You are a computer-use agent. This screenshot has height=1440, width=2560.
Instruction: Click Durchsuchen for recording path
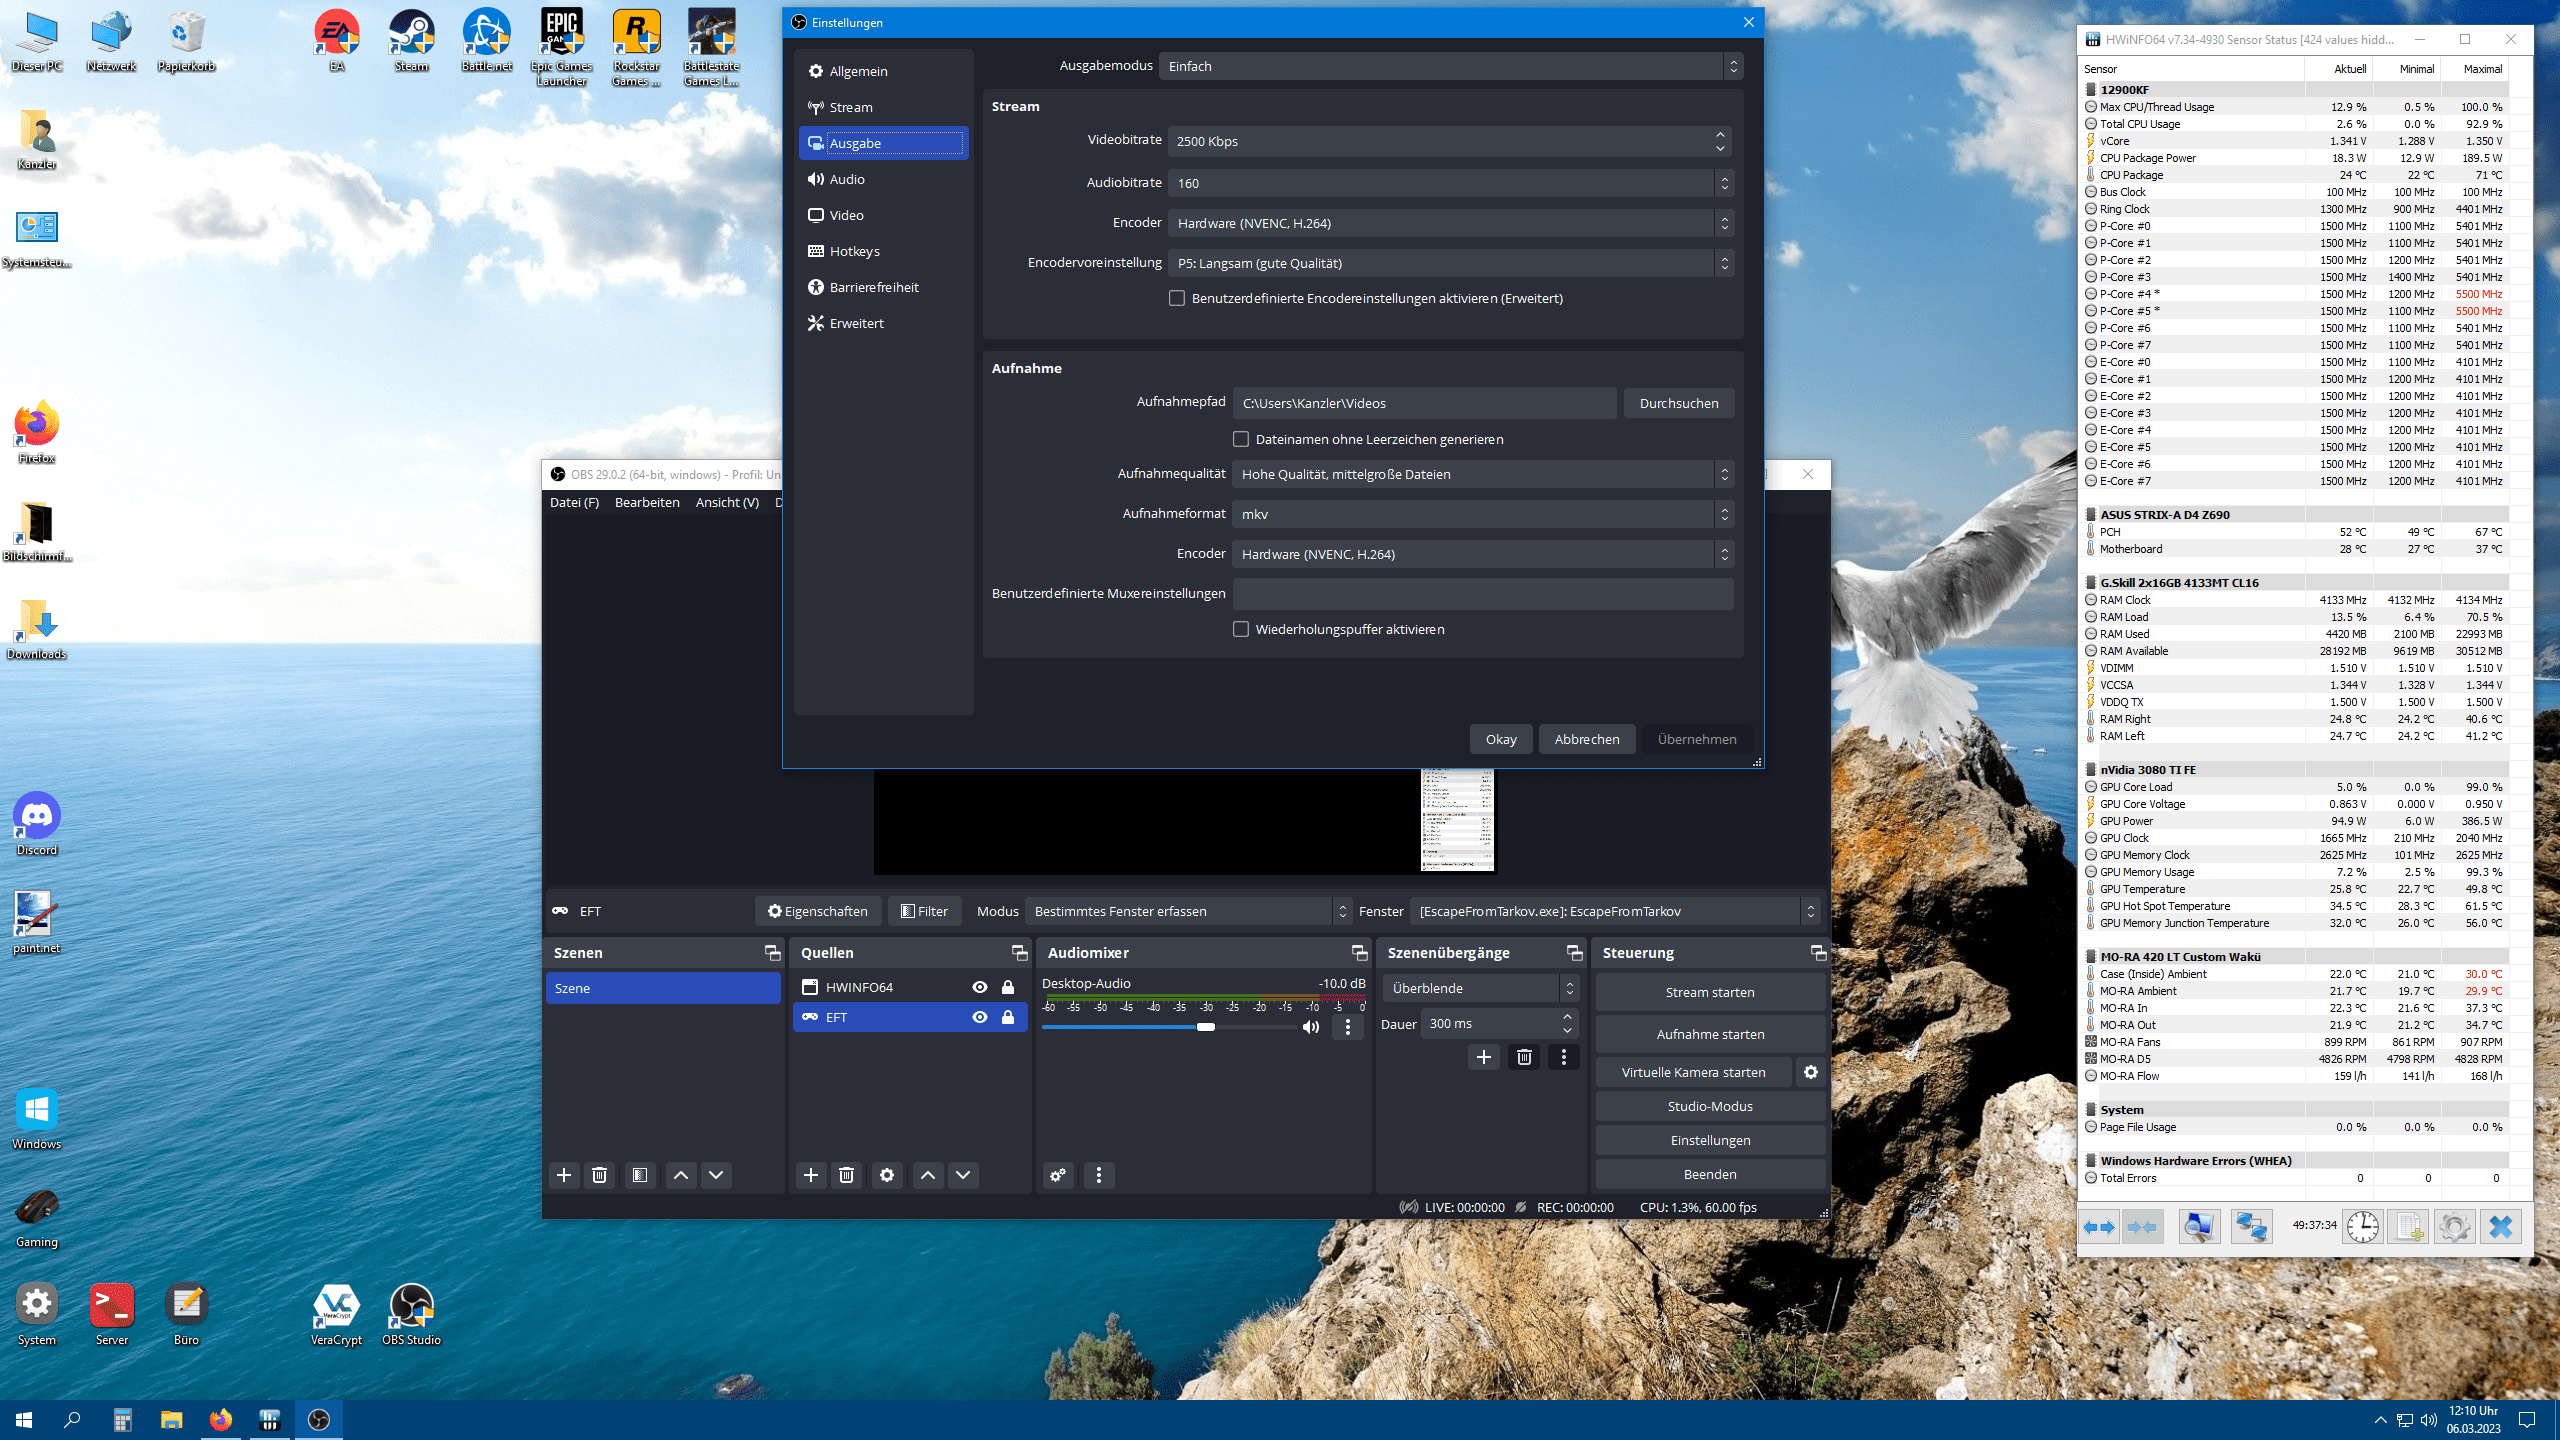click(x=1679, y=403)
